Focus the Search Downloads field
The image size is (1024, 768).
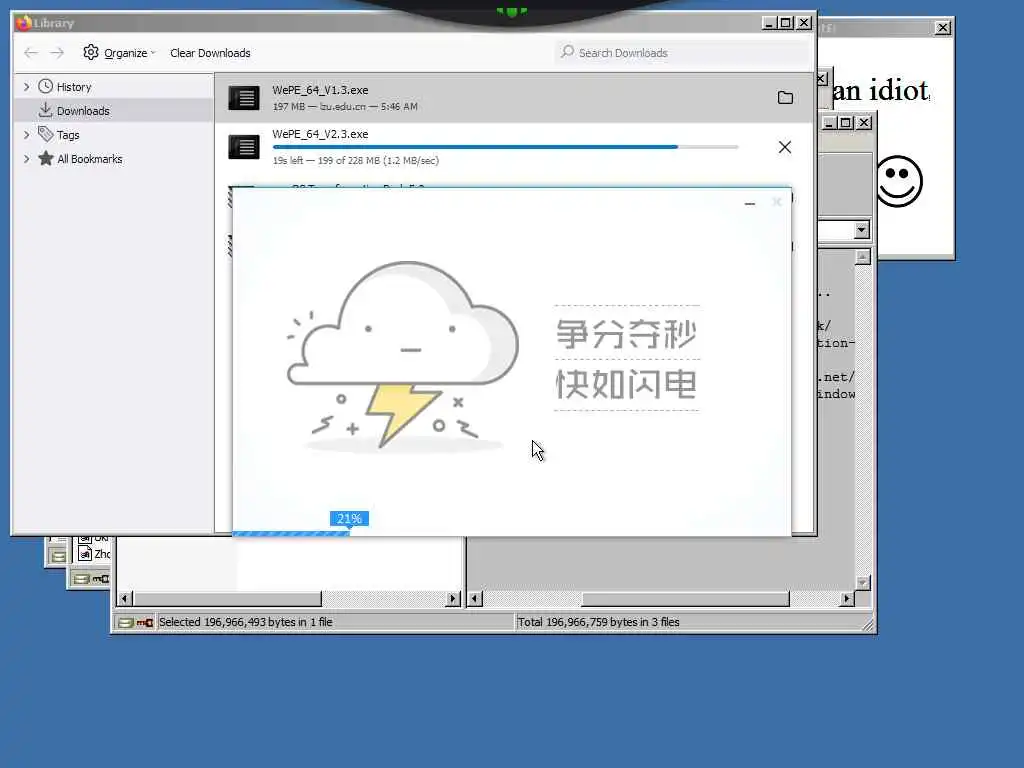(x=682, y=53)
